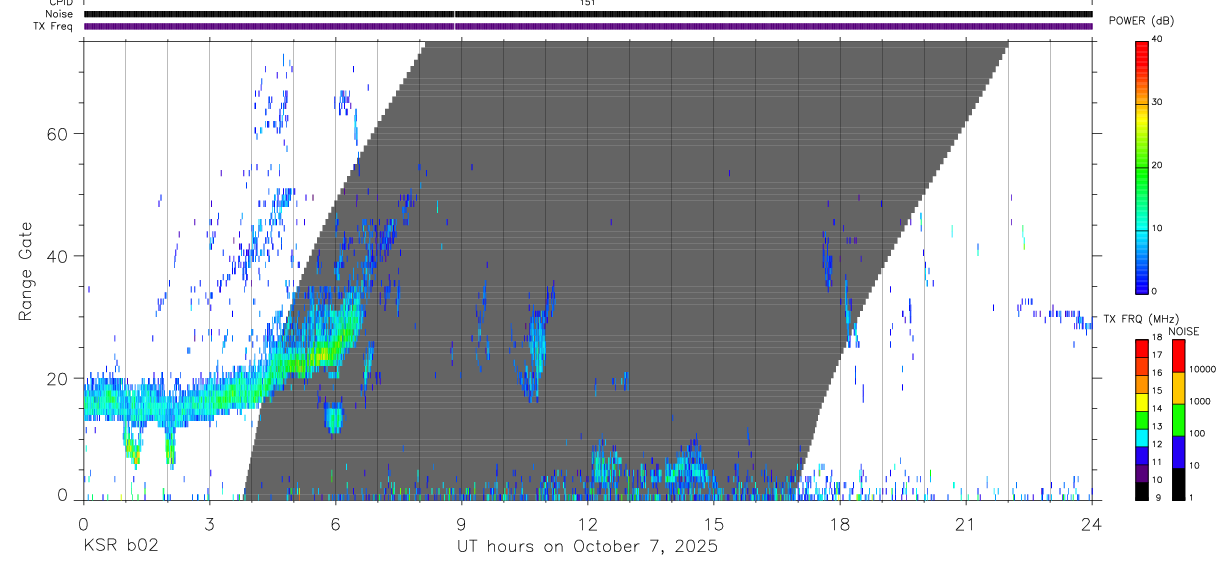
Task: Select the 11 tick on the TX FRQ scale
Action: (1158, 462)
